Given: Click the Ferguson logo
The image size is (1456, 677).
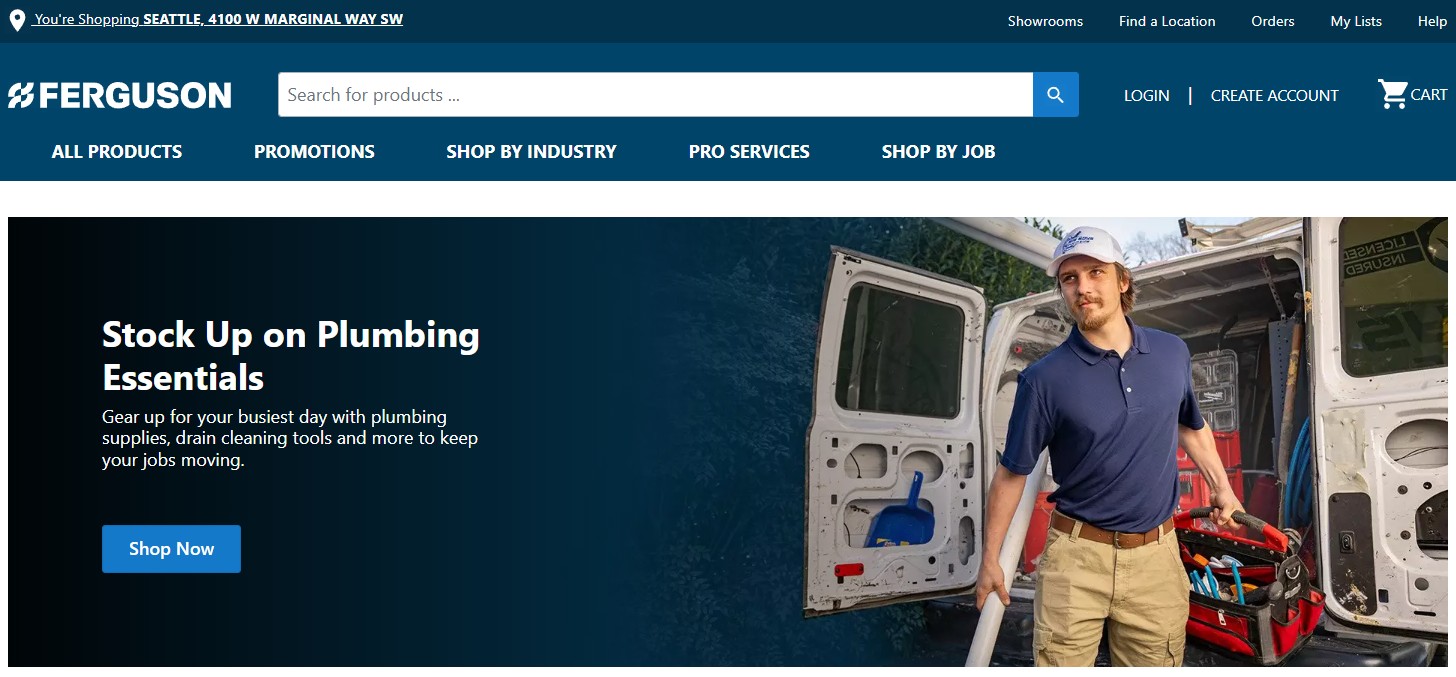Looking at the screenshot, I should tap(120, 95).
